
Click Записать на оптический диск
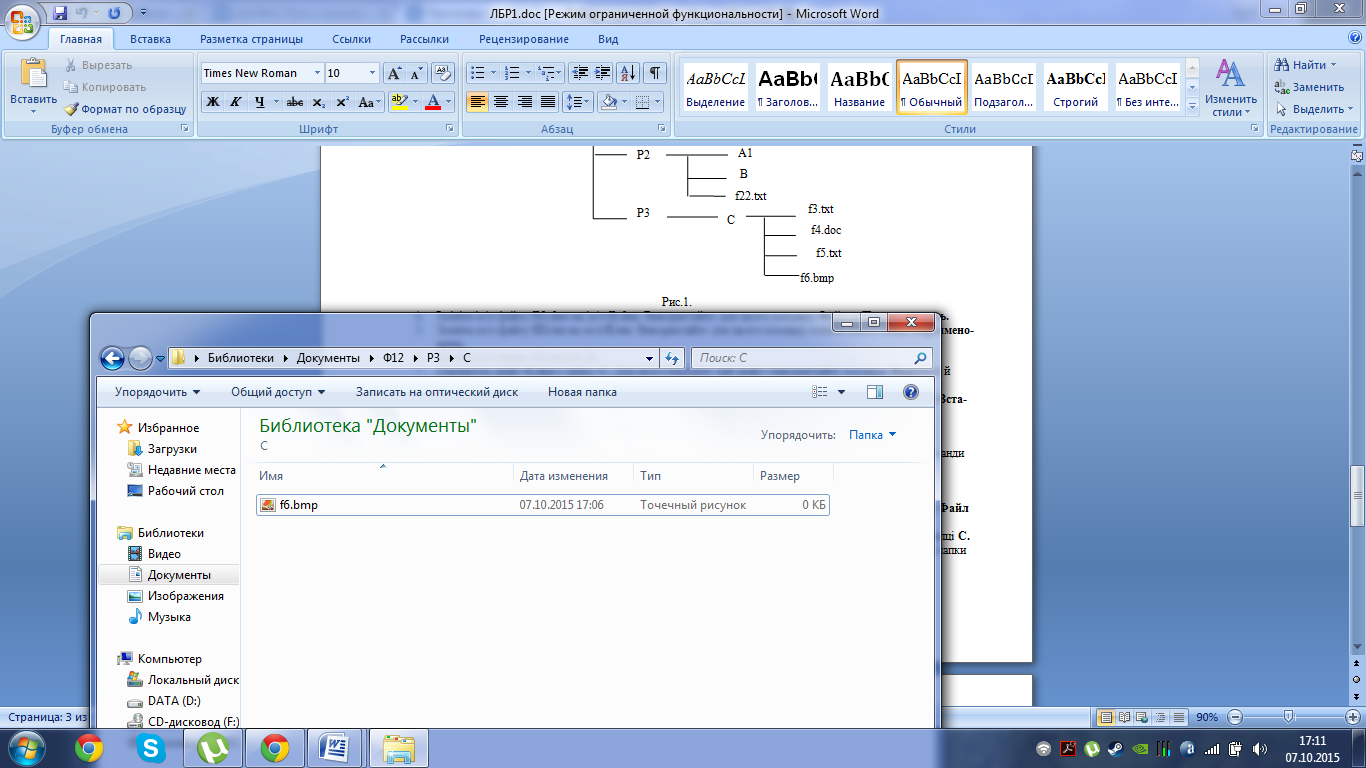pyautogui.click(x=437, y=392)
